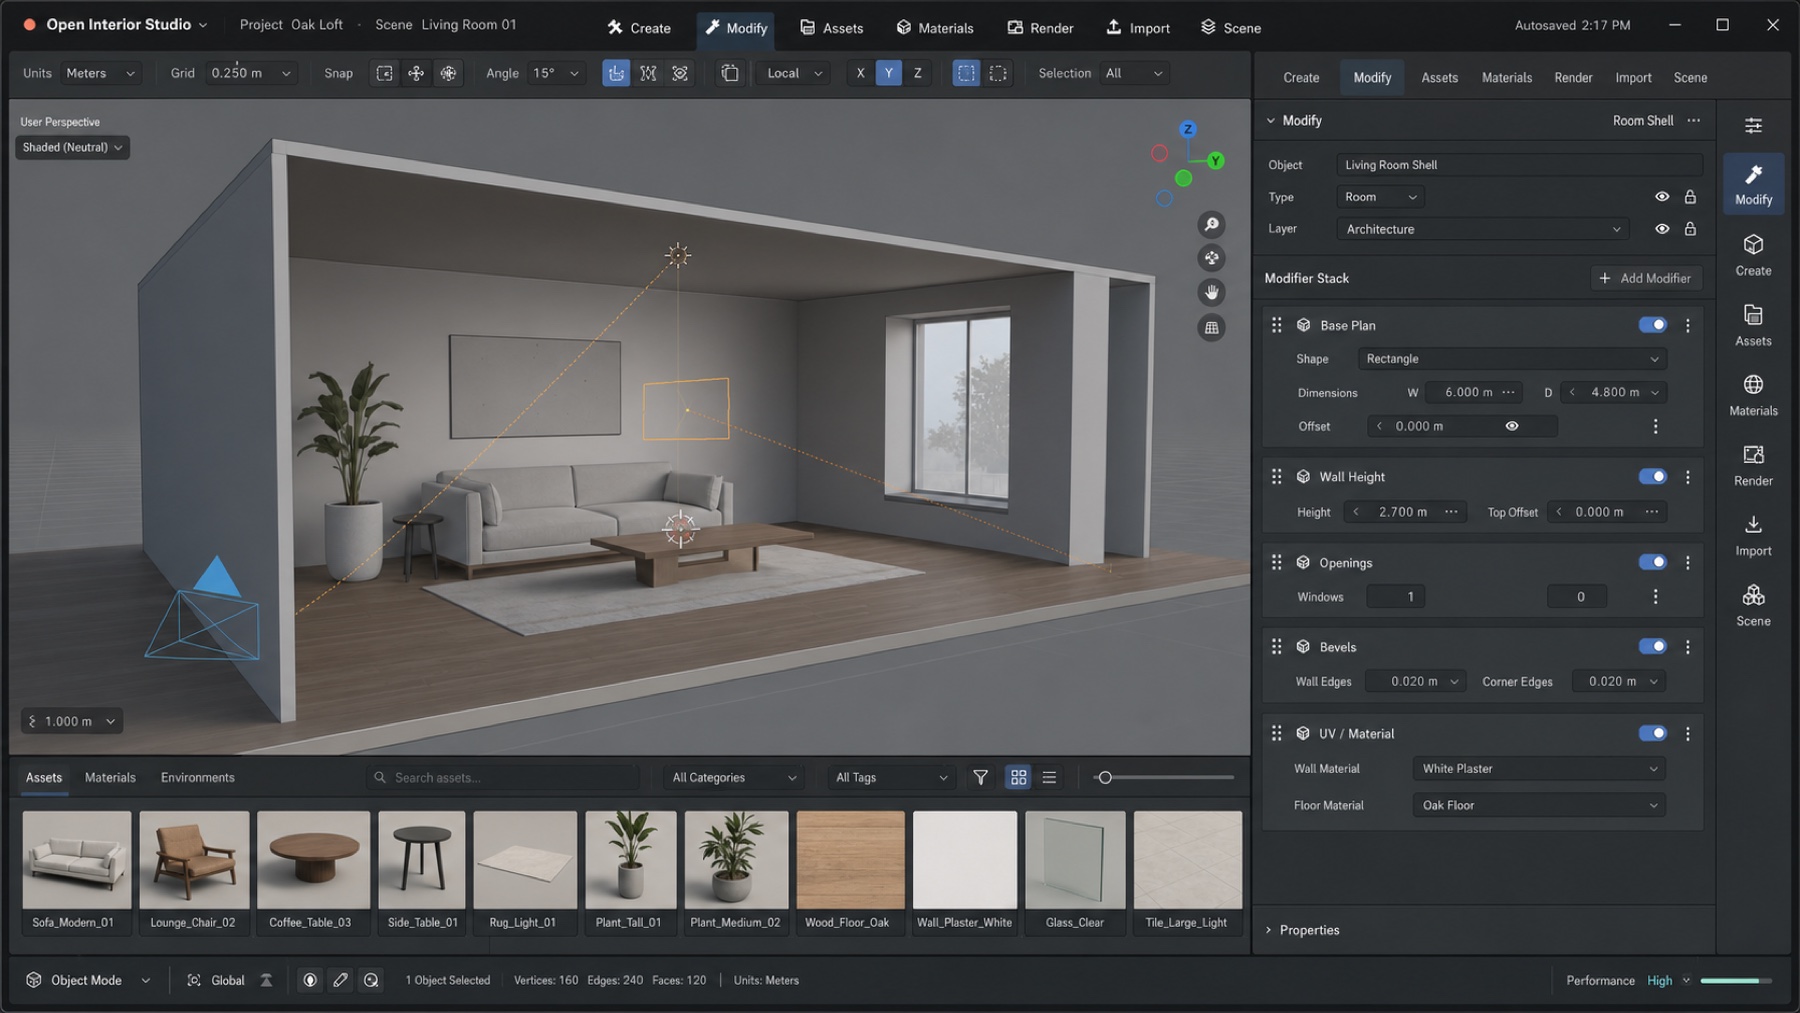
Task: Expand the Properties section
Action: pyautogui.click(x=1302, y=930)
